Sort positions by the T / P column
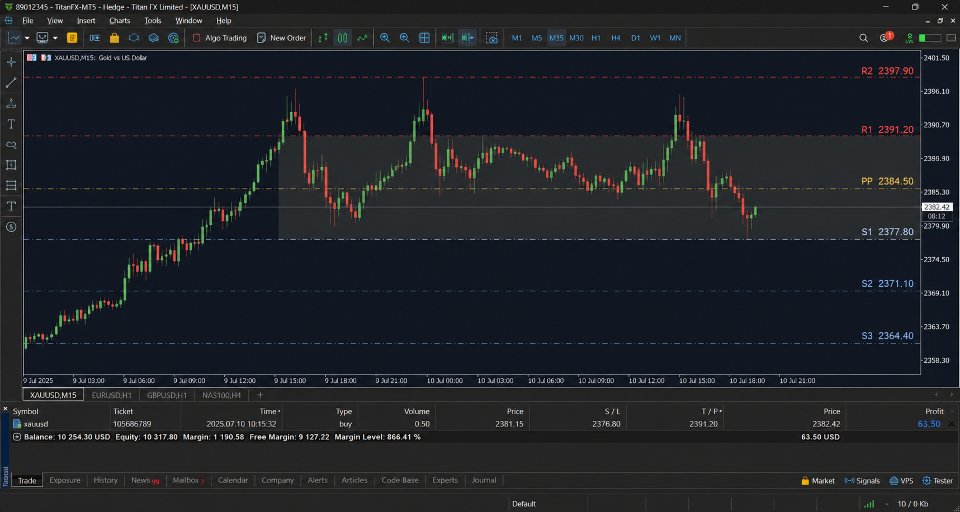Image resolution: width=960 pixels, height=512 pixels. [711, 412]
